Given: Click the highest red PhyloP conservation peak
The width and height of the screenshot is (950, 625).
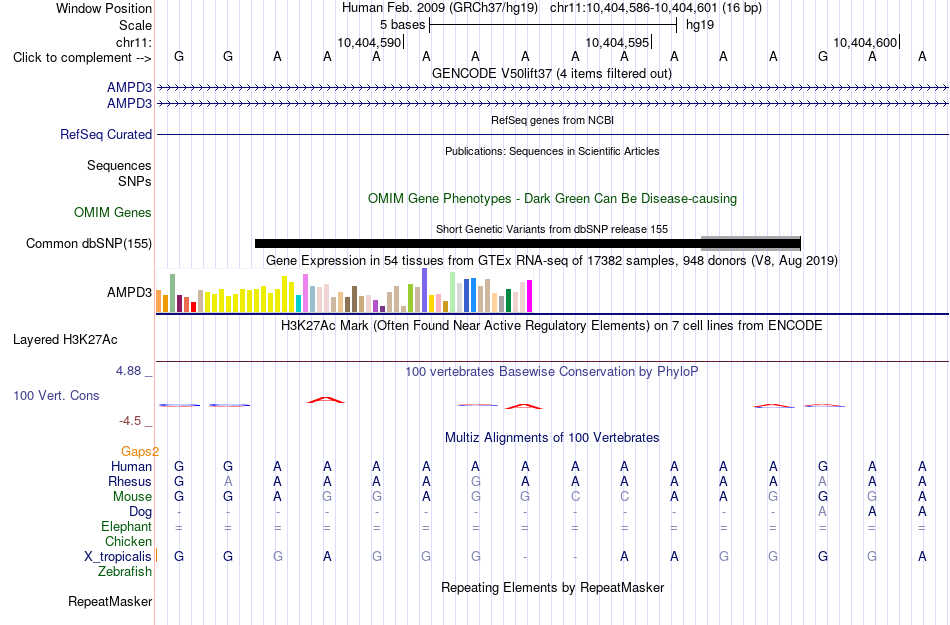Looking at the screenshot, I should click(326, 400).
